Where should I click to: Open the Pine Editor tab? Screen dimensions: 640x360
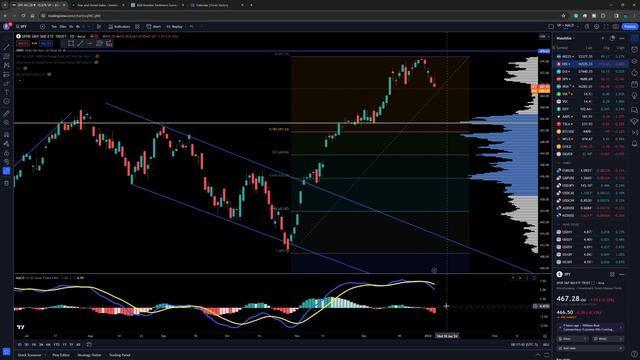[x=61, y=355]
